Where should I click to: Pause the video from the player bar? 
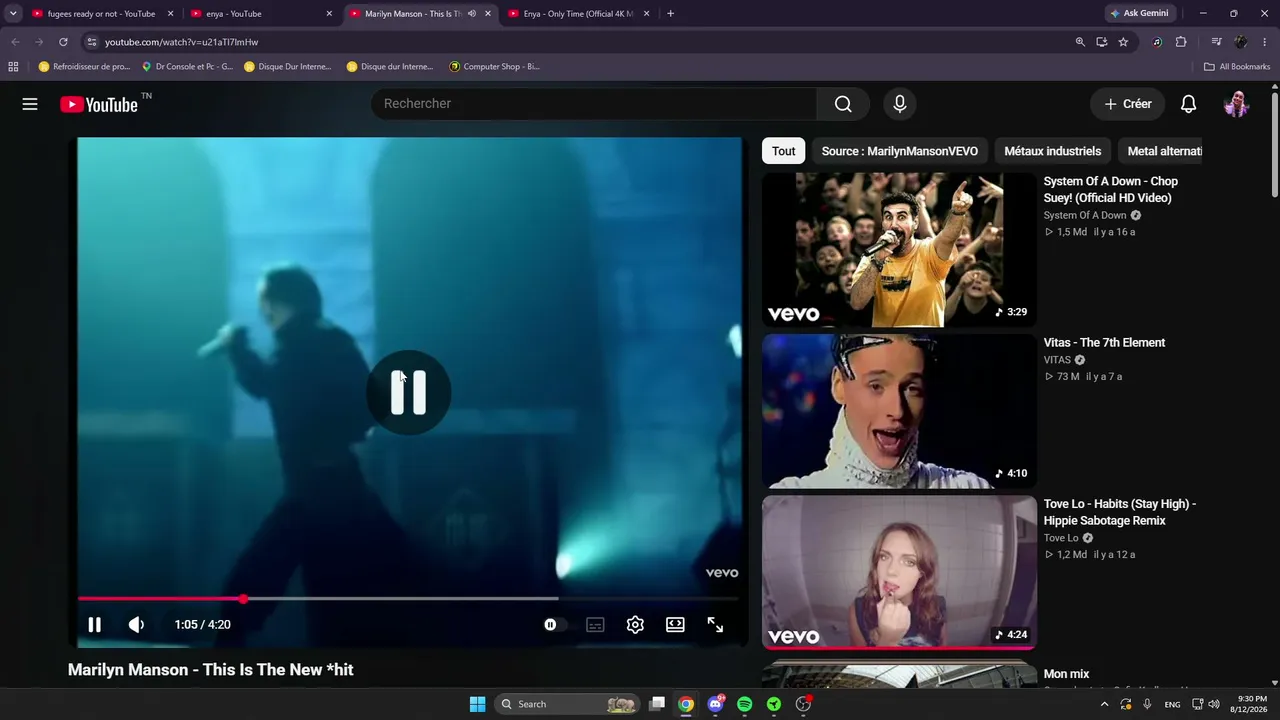[x=94, y=625]
